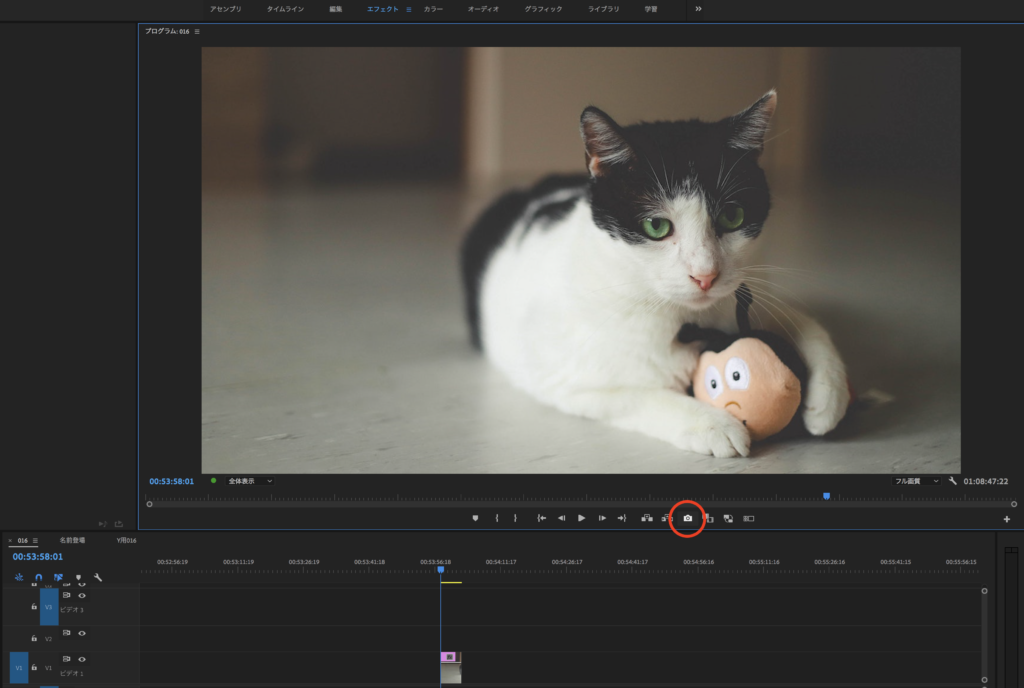The height and width of the screenshot is (688, 1024).
Task: Open the button editor plus icon
Action: coord(1006,519)
